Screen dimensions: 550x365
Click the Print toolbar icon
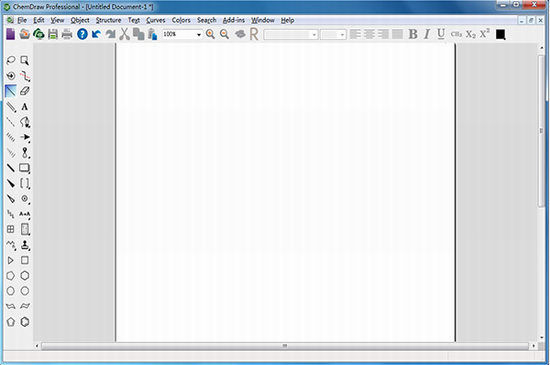pyautogui.click(x=67, y=34)
